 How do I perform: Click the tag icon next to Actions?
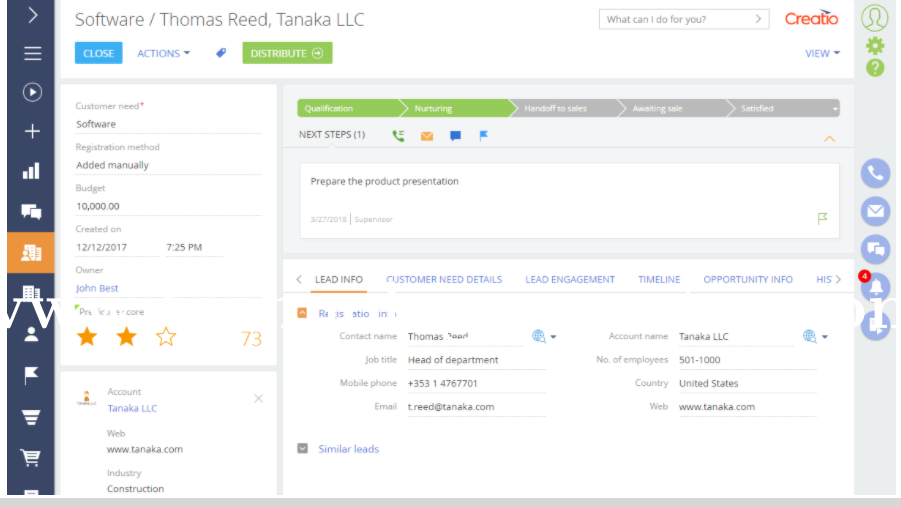(x=221, y=53)
